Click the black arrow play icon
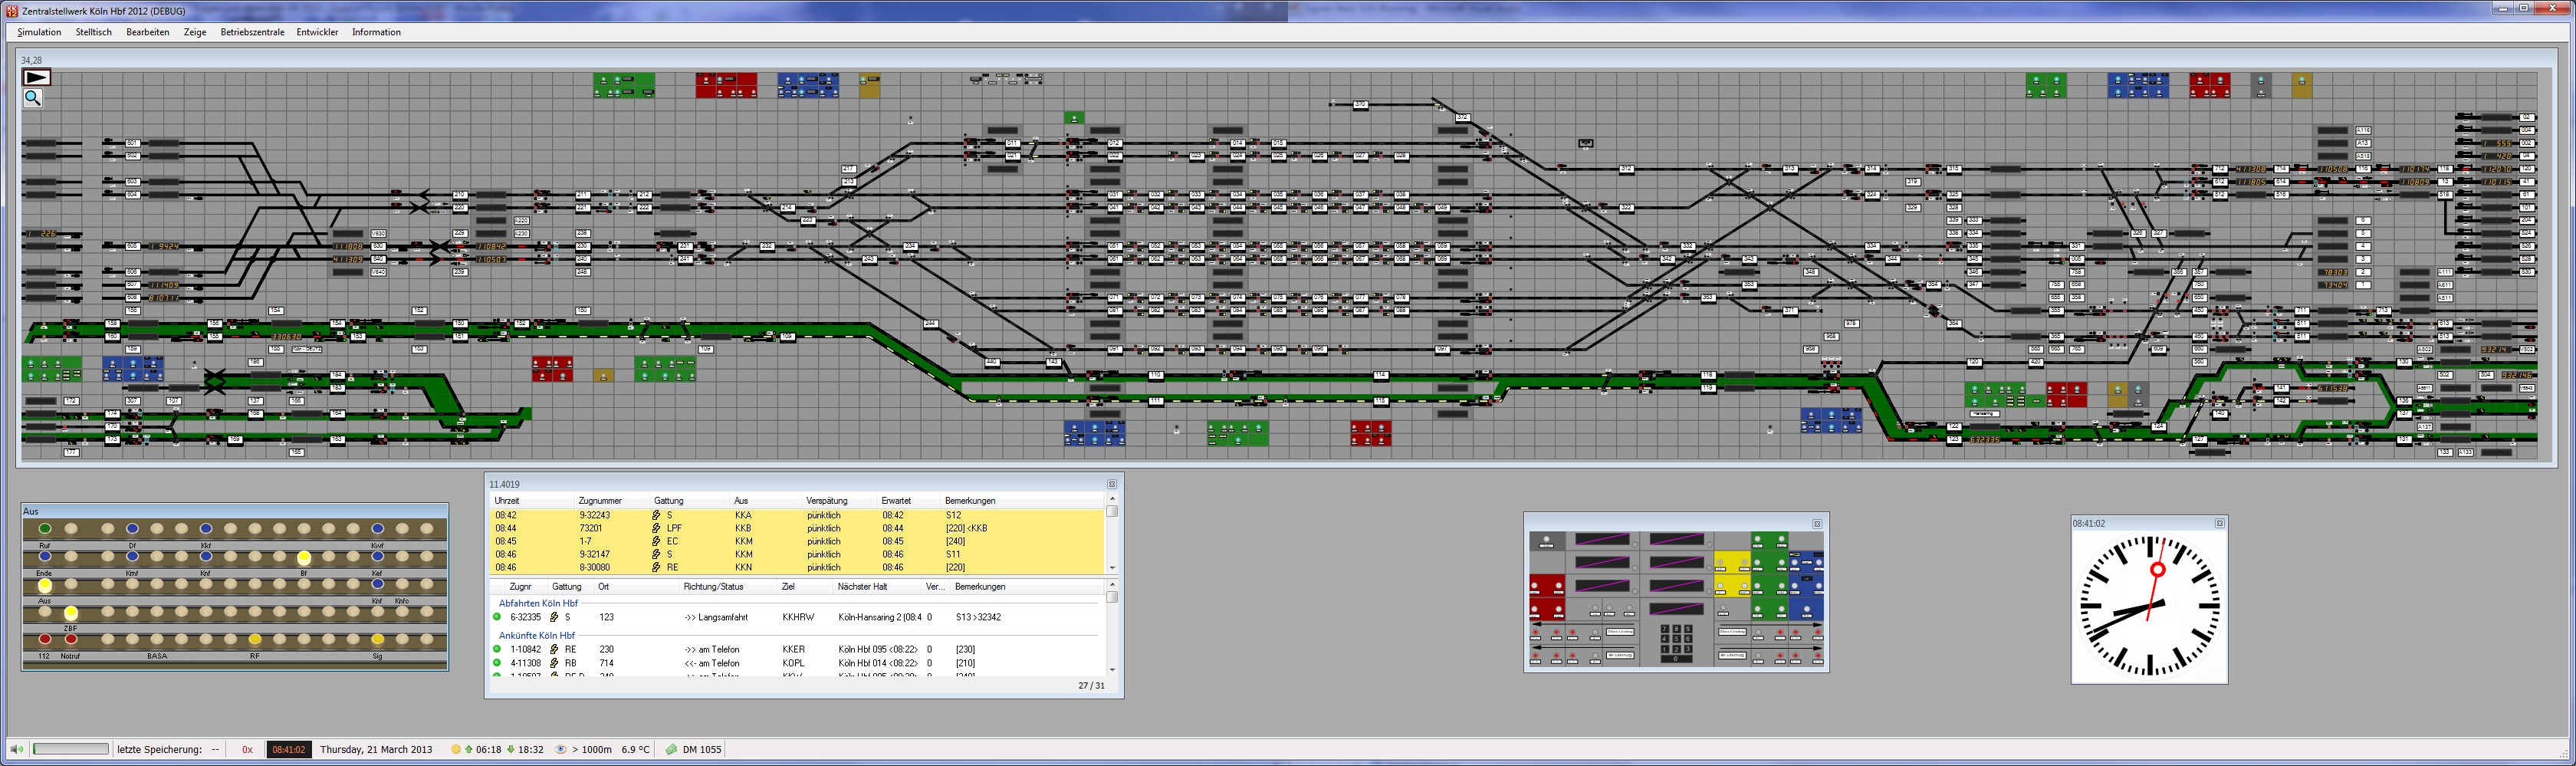The width and height of the screenshot is (2576, 766). pos(36,78)
